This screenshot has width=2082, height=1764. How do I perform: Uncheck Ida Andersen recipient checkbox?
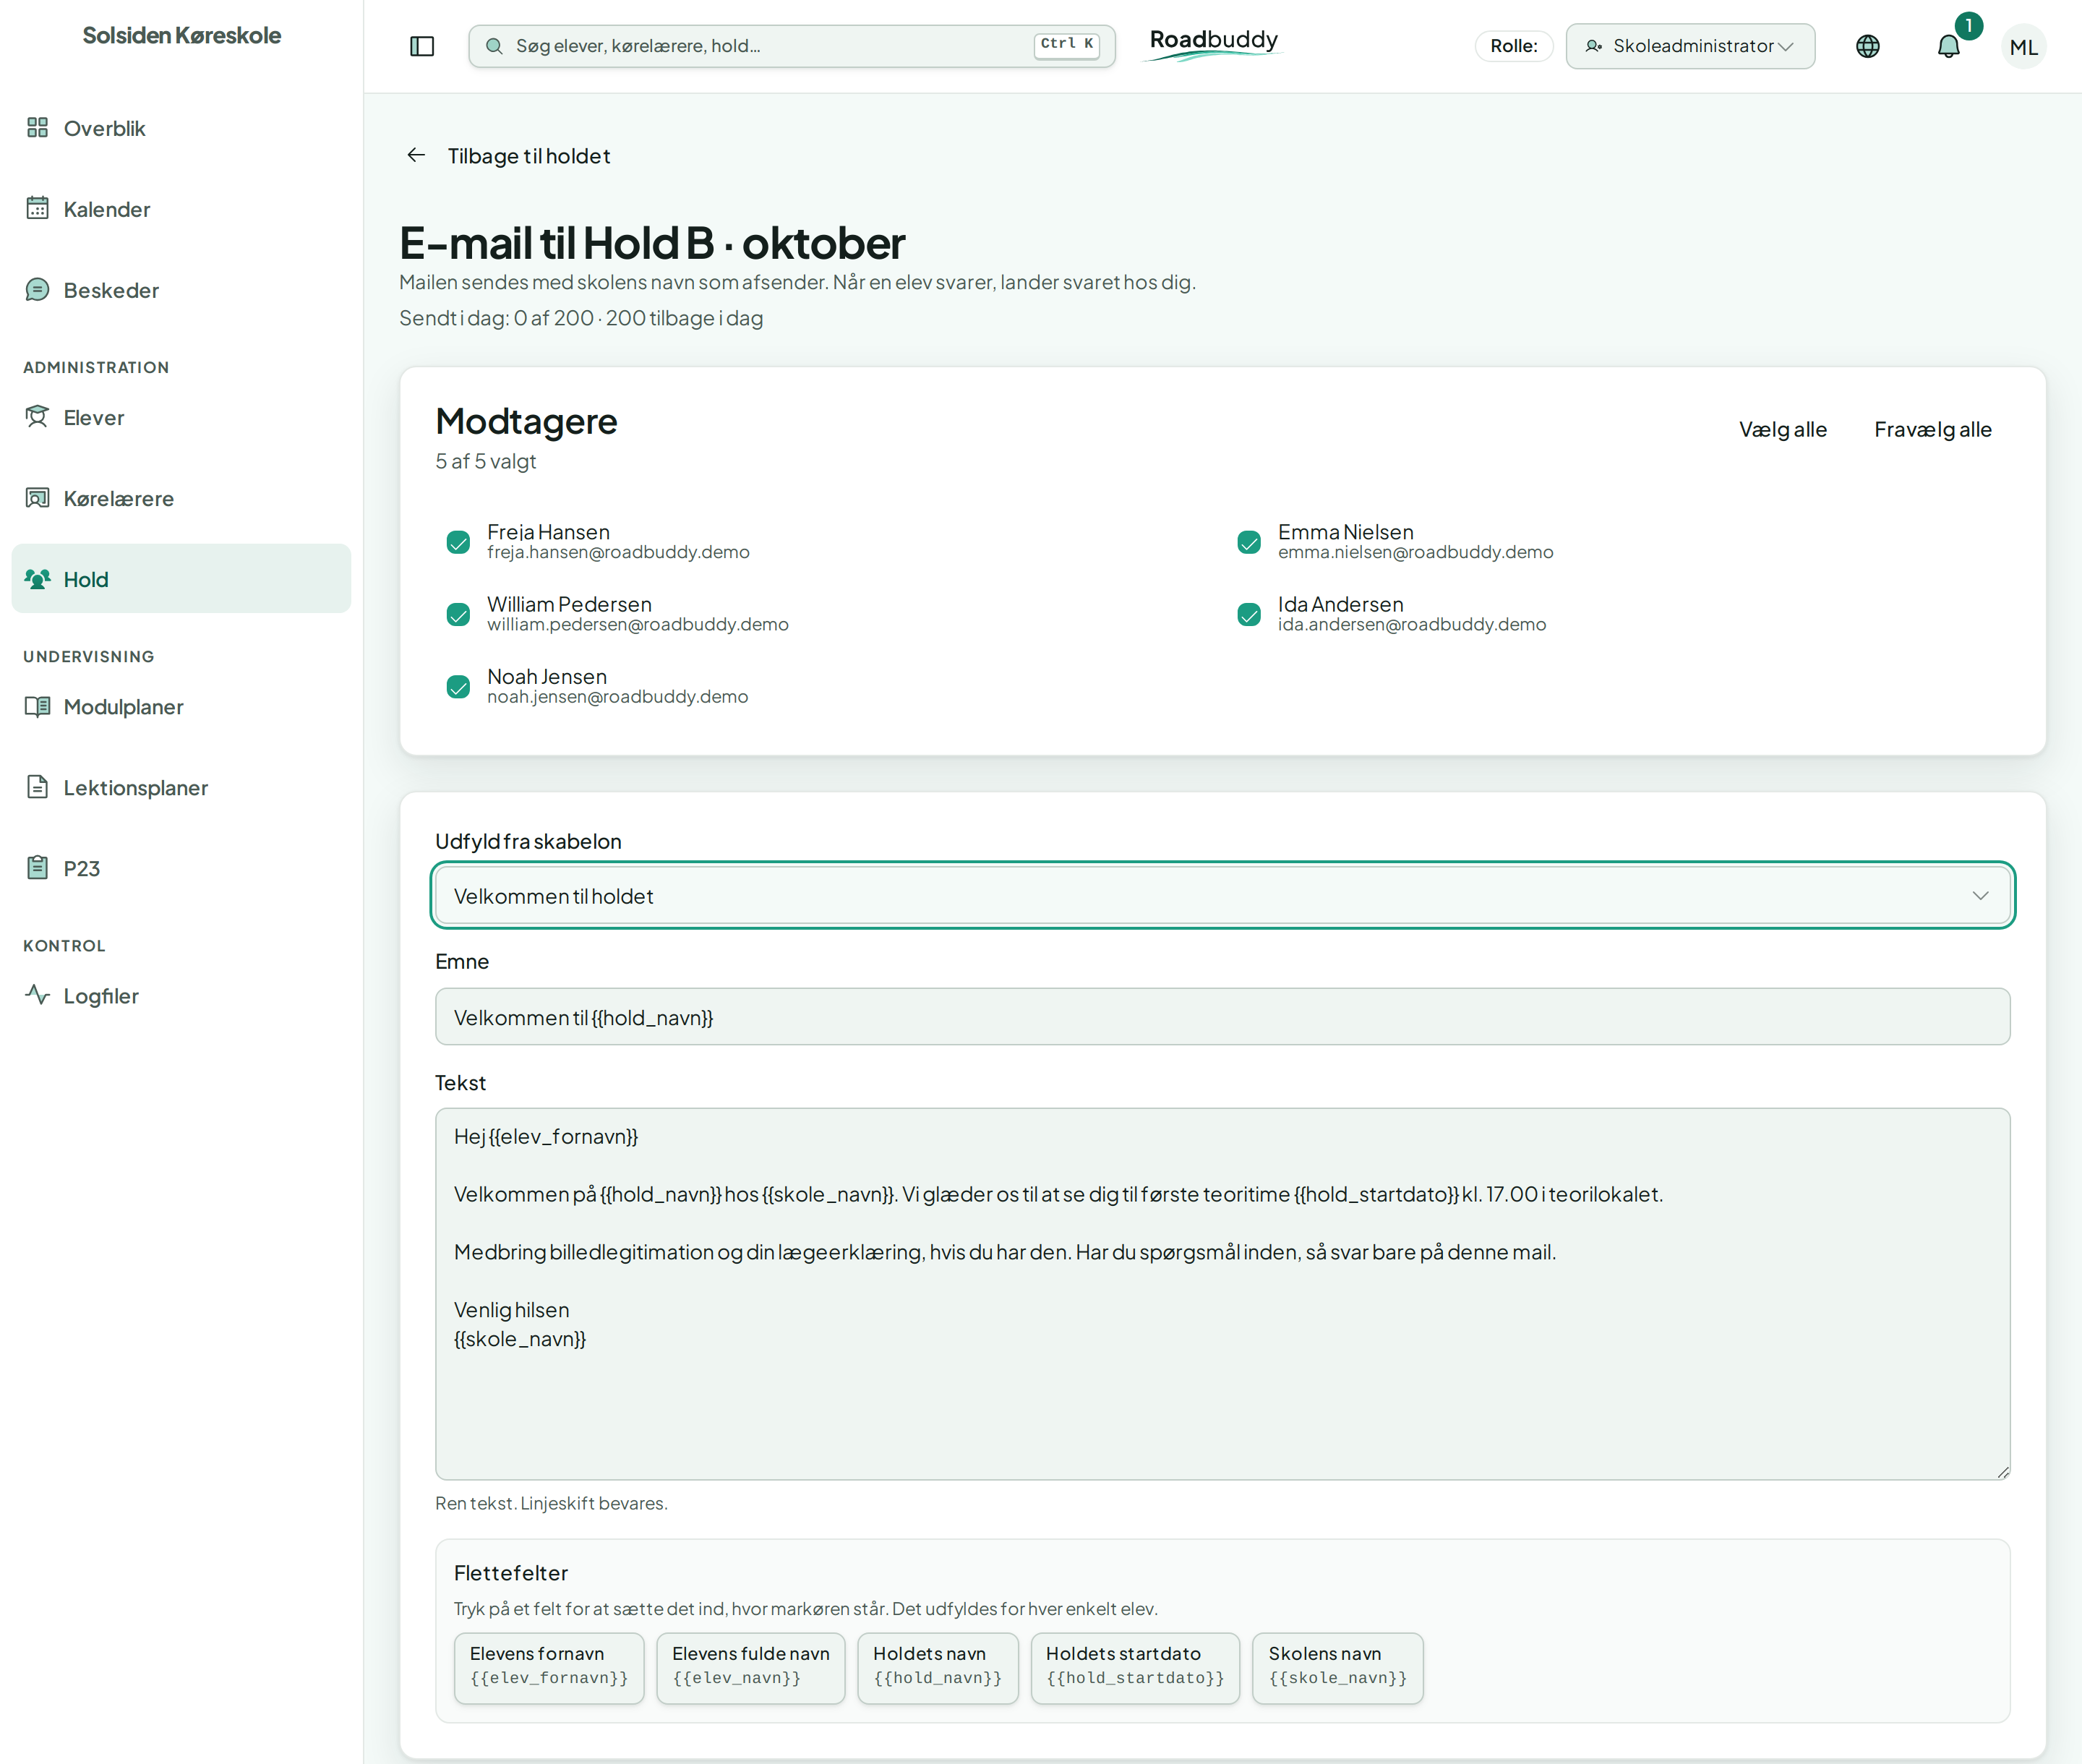point(1249,614)
